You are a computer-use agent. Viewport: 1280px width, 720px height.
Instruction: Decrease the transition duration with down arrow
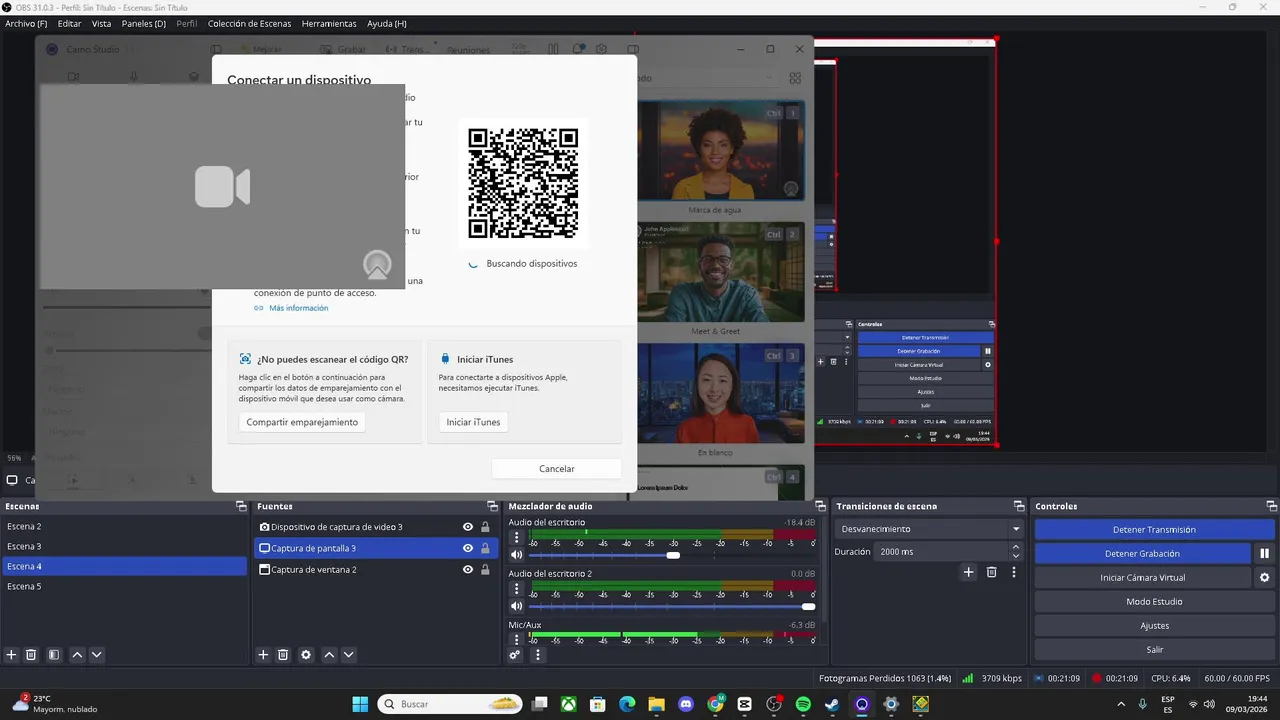tap(1016, 556)
